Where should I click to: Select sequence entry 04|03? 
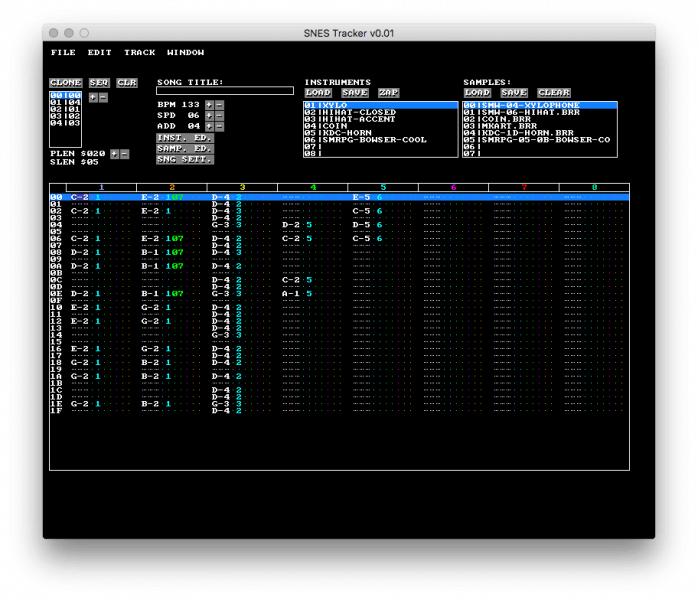pyautogui.click(x=65, y=123)
